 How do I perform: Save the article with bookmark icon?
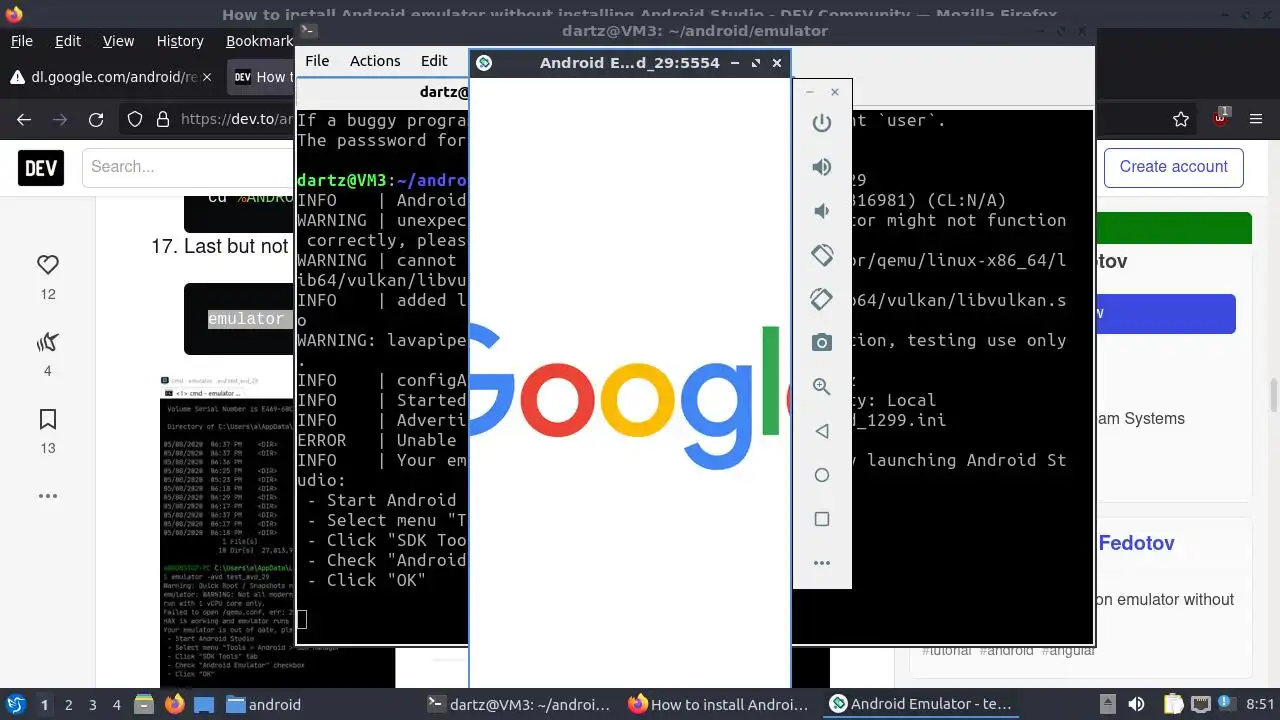click(x=48, y=419)
